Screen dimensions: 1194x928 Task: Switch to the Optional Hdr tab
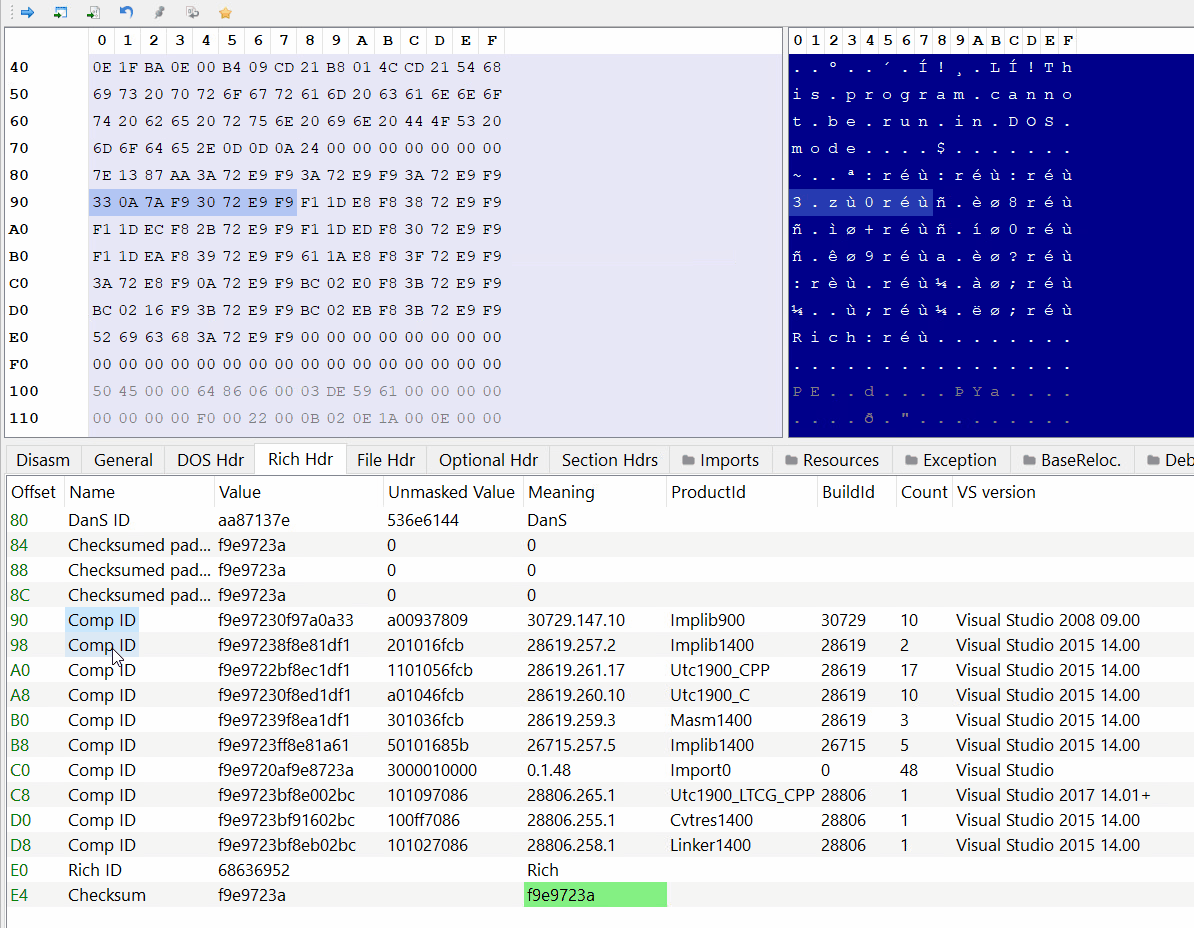[488, 460]
